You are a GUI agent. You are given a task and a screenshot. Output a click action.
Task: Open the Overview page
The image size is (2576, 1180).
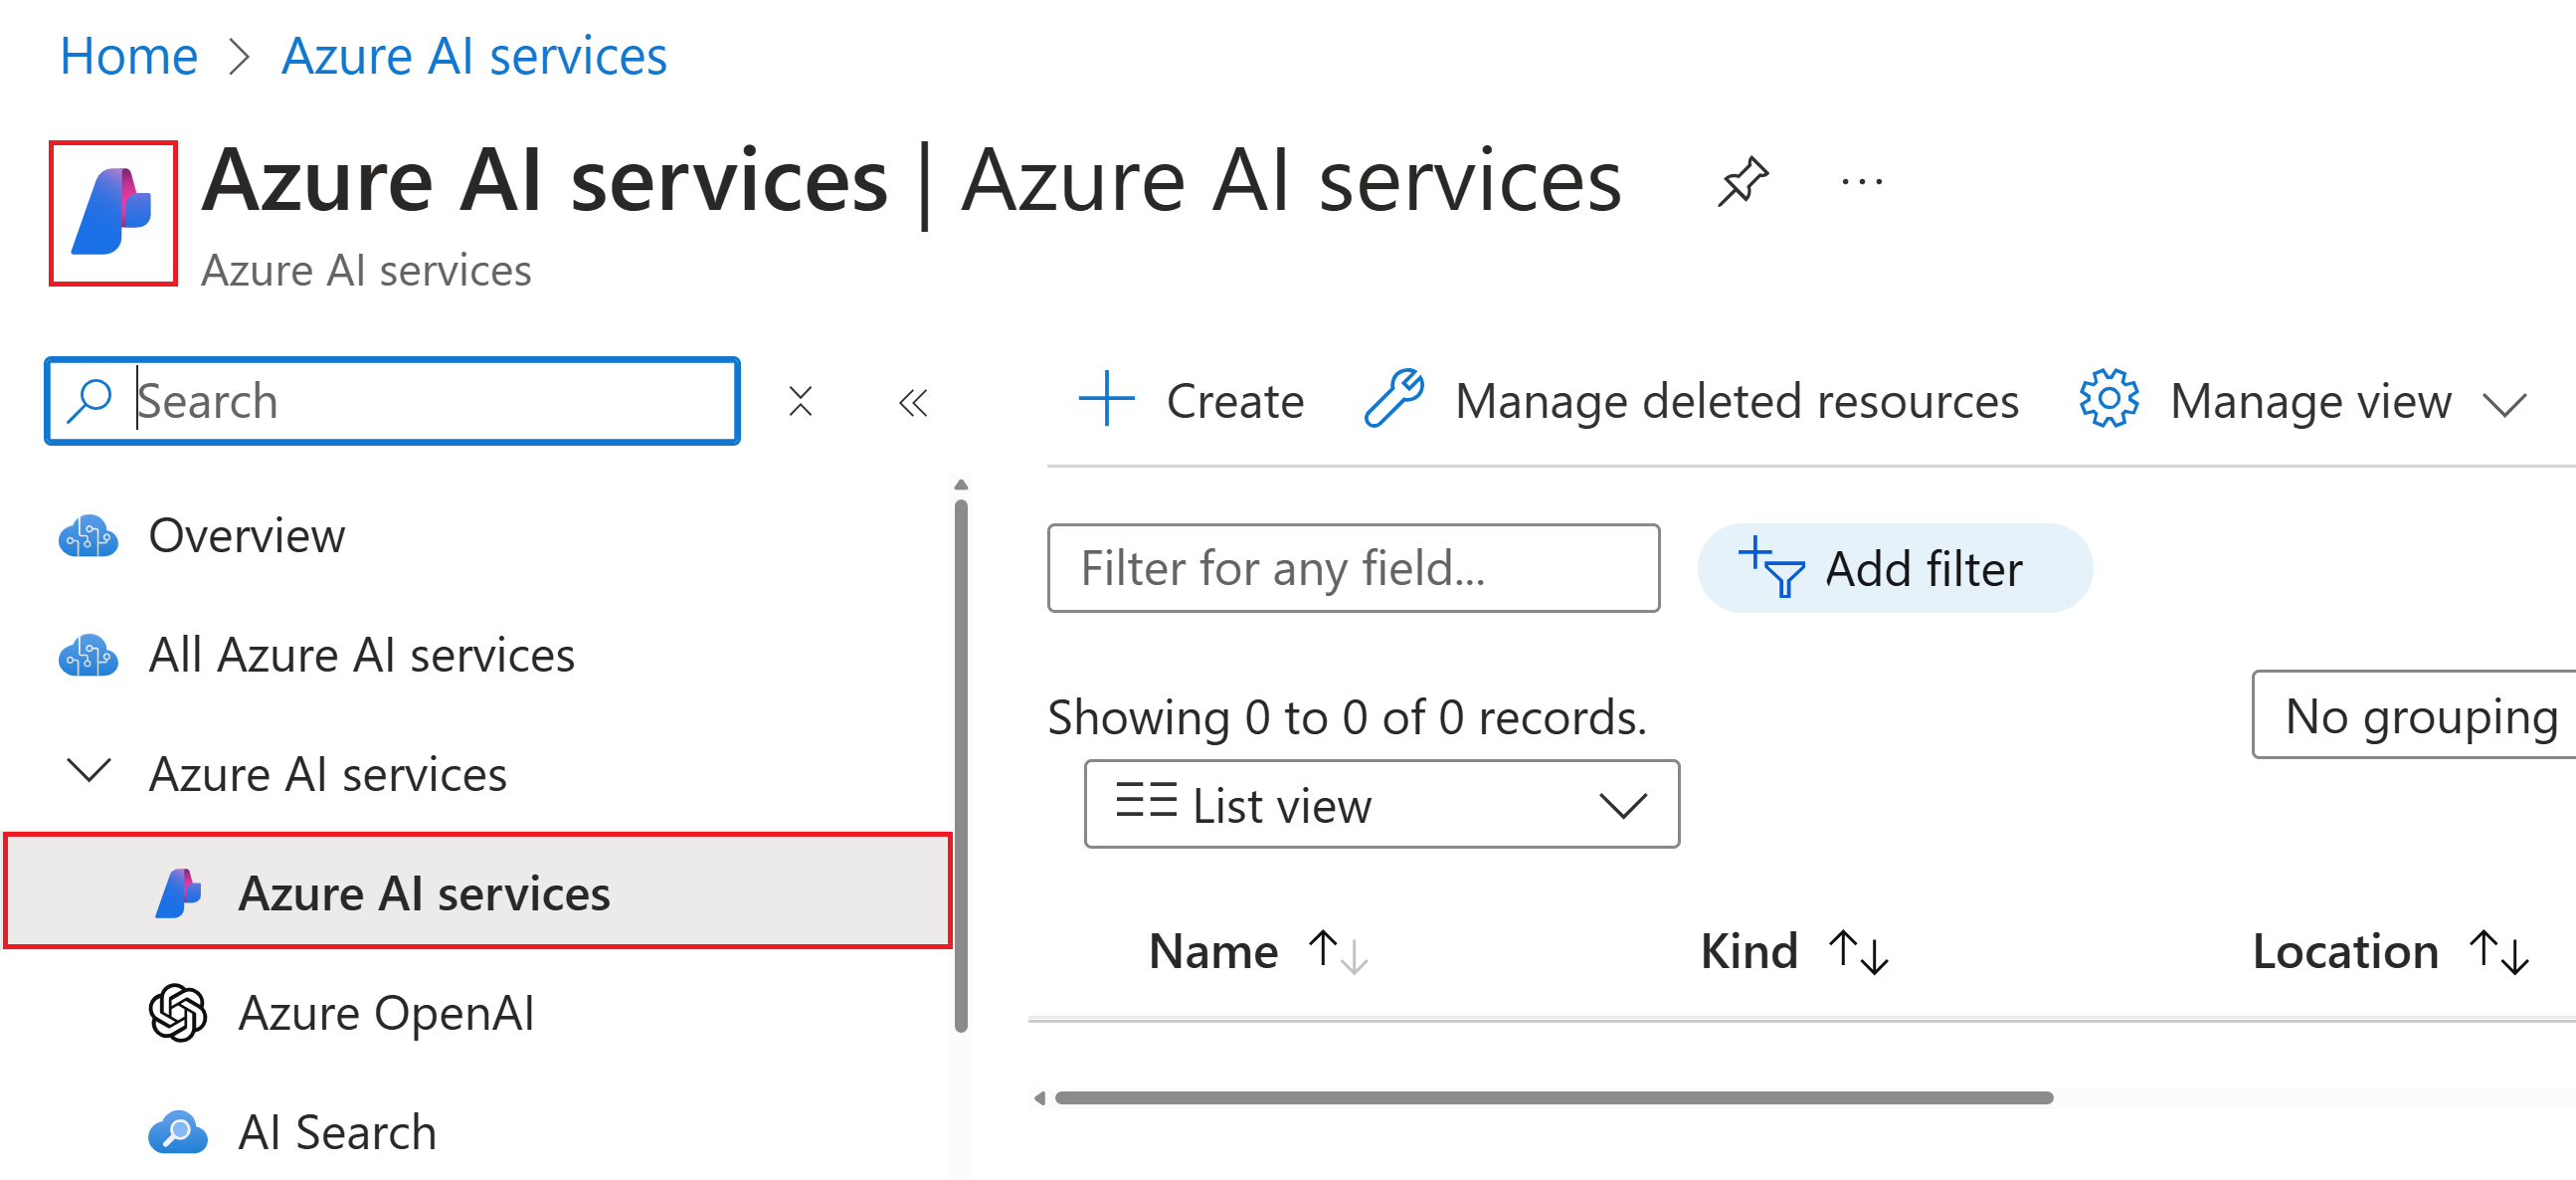click(x=246, y=536)
